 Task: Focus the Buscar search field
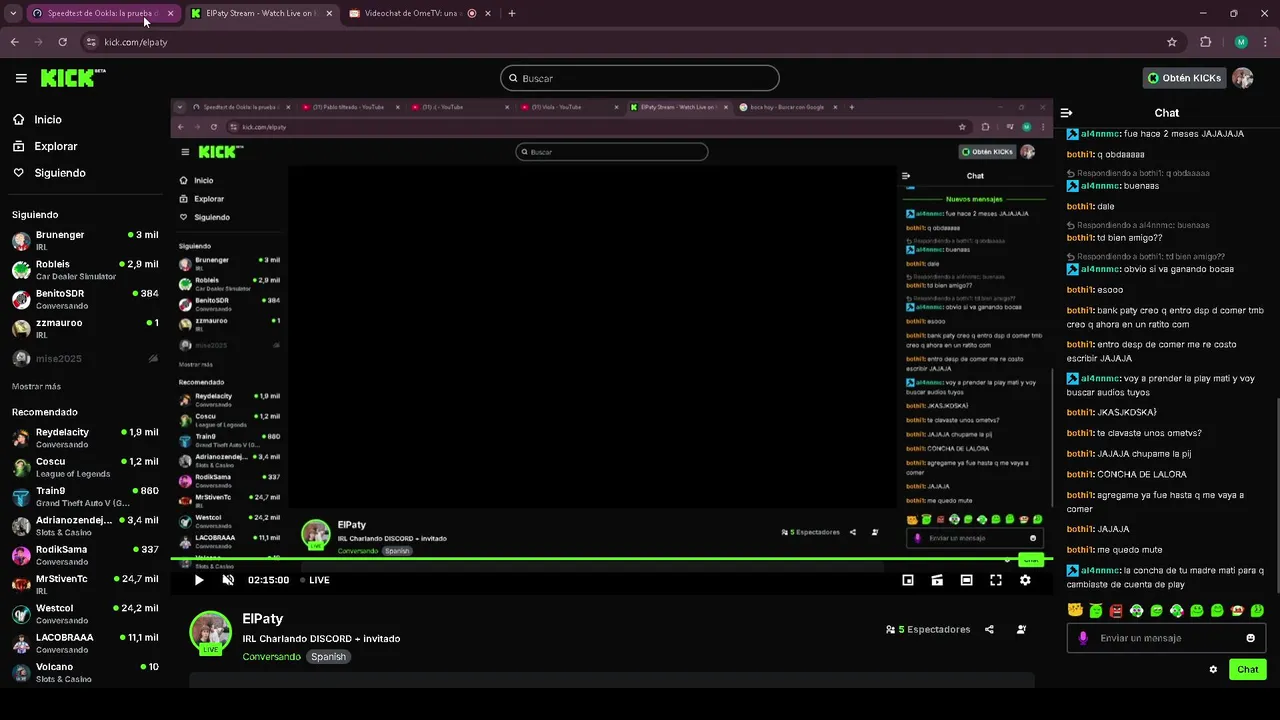pos(640,78)
